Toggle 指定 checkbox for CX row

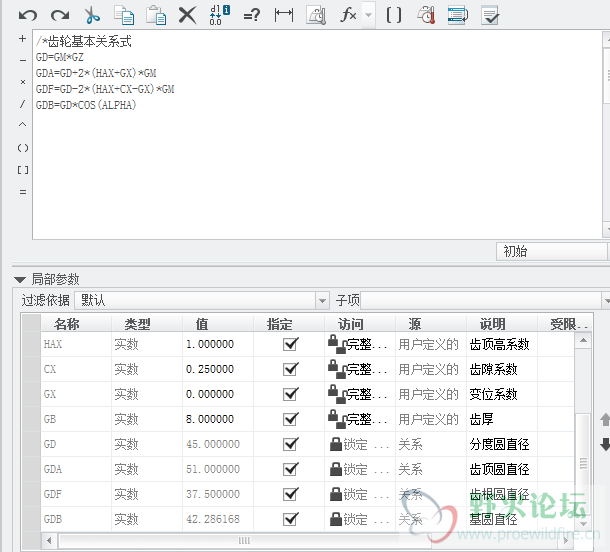pos(291,369)
